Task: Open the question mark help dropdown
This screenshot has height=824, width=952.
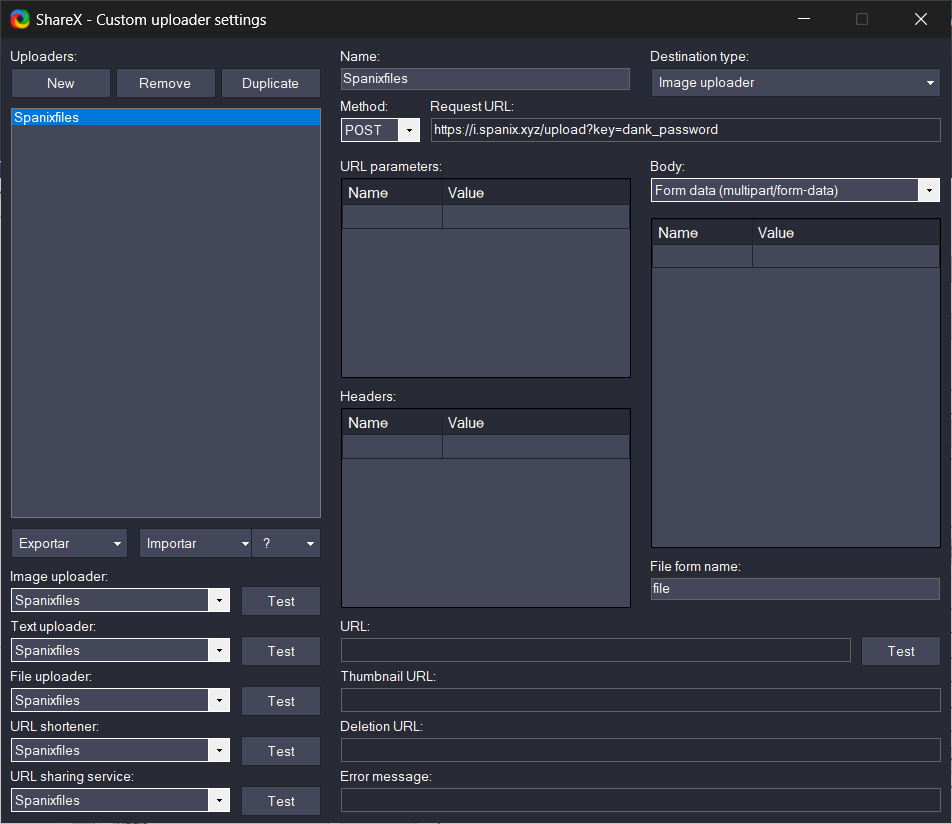Action: click(286, 543)
